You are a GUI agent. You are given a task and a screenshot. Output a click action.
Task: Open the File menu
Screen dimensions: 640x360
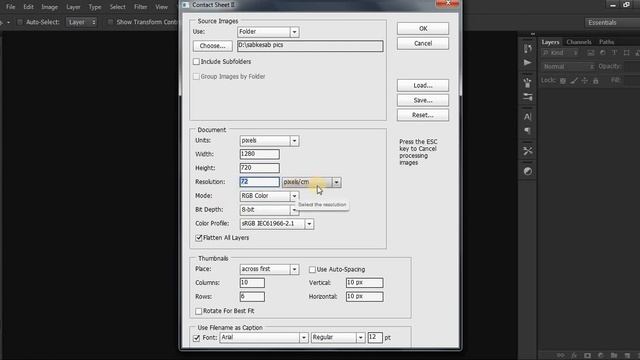click(11, 7)
